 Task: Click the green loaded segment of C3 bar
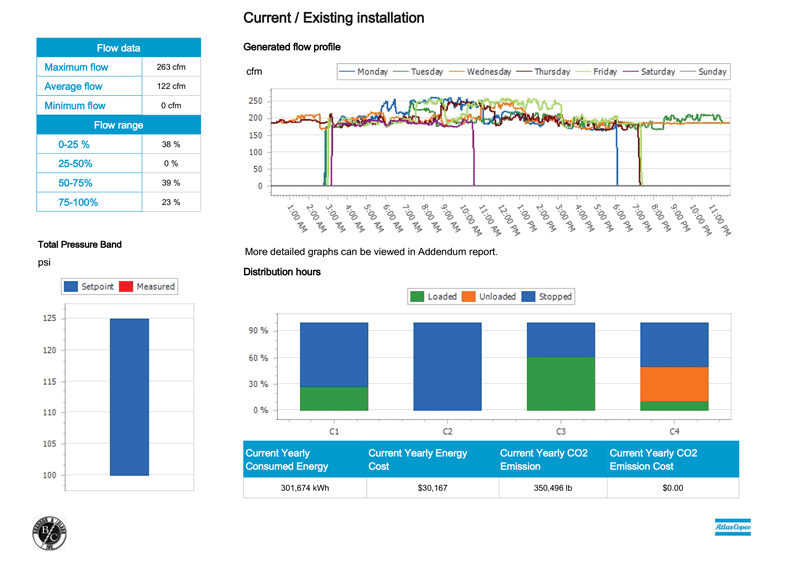tap(561, 384)
